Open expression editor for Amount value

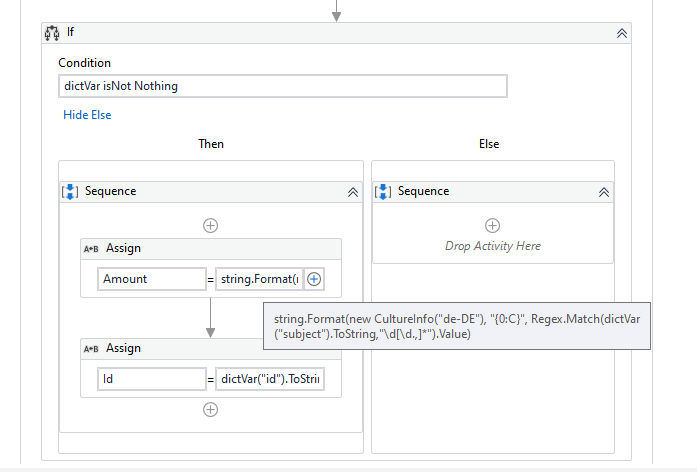coord(314,279)
